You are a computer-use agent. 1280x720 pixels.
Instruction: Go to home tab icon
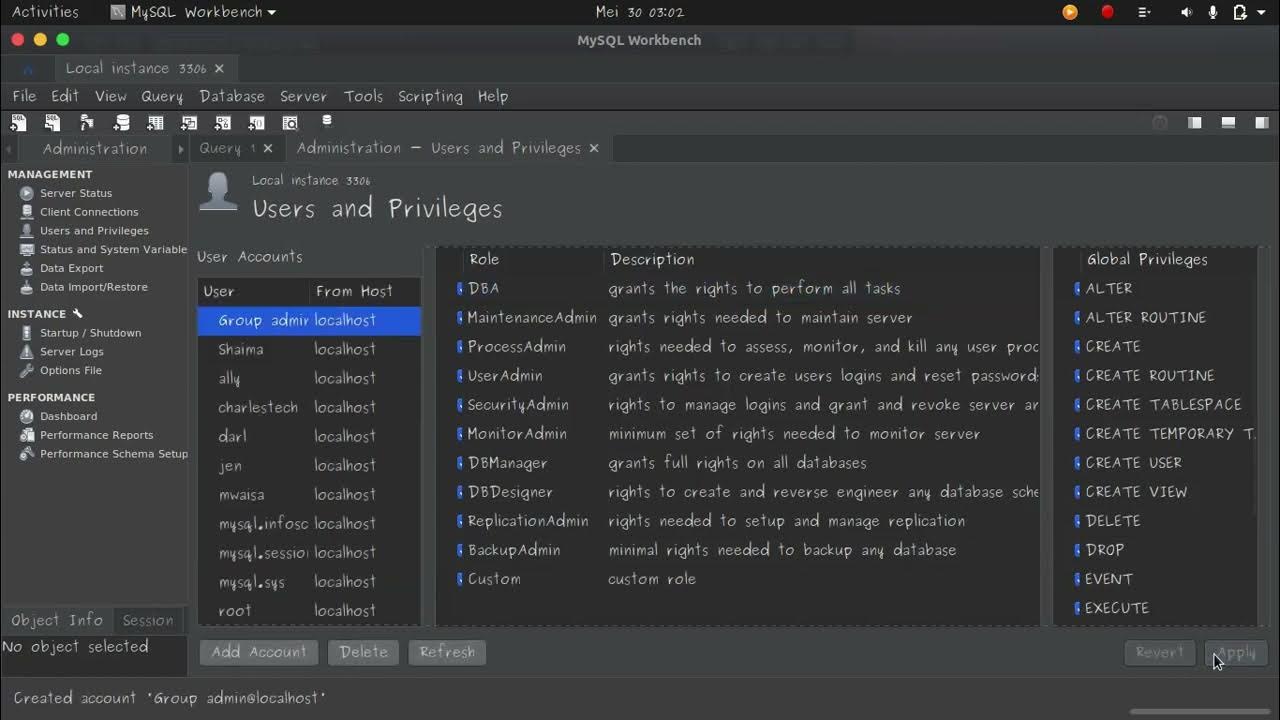click(x=28, y=69)
